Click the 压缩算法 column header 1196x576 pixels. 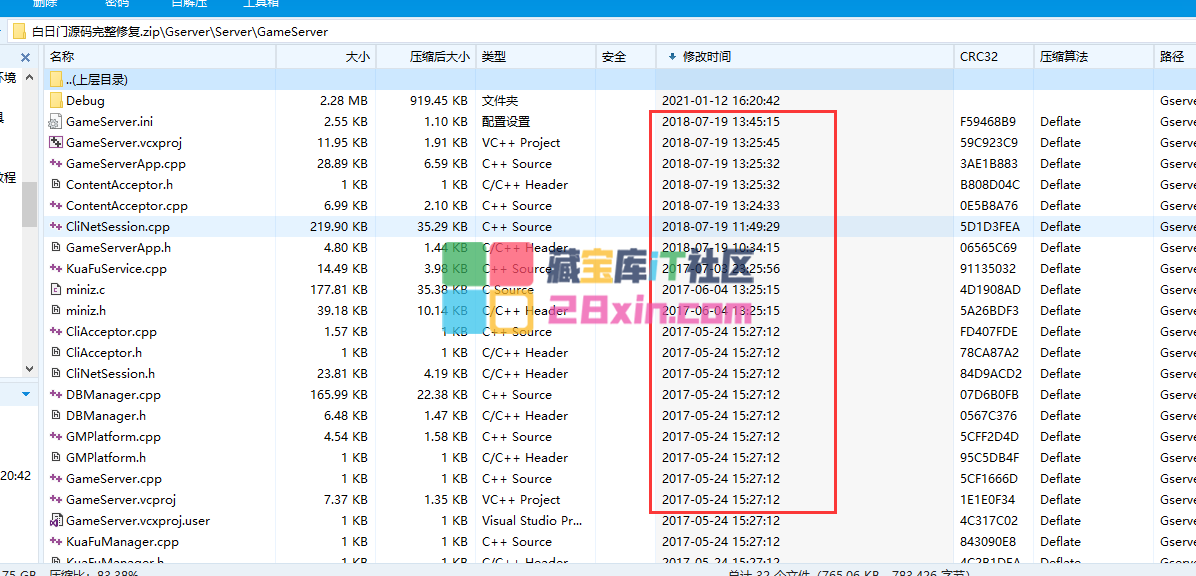[x=1064, y=57]
